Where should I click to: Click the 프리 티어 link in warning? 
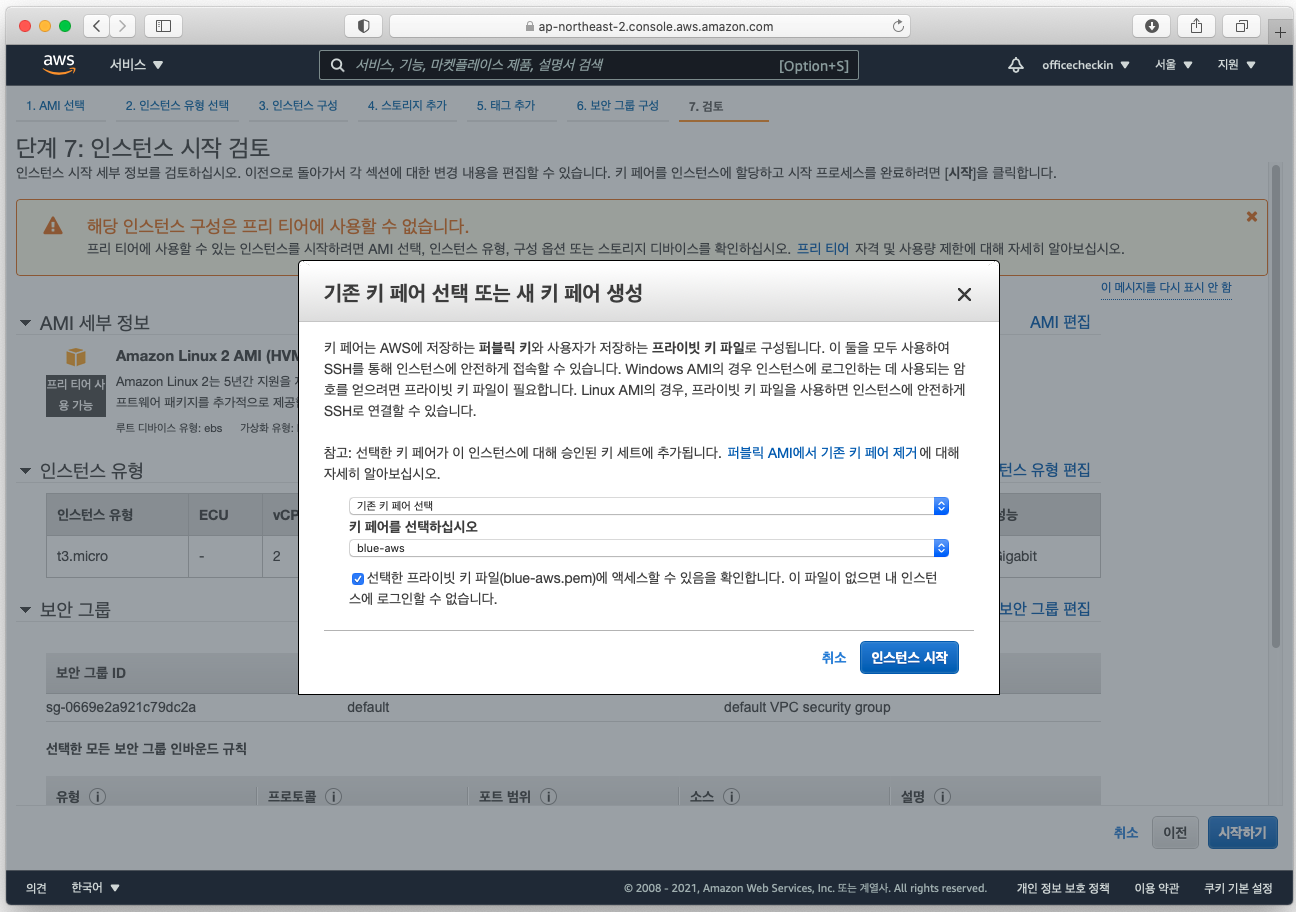point(823,248)
